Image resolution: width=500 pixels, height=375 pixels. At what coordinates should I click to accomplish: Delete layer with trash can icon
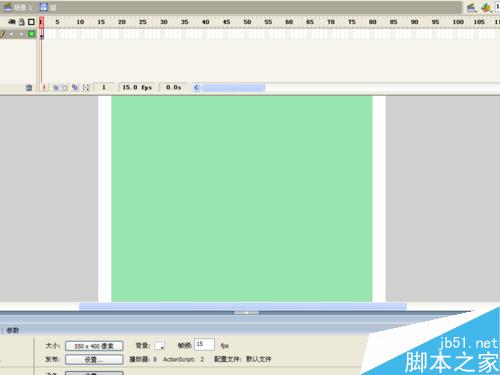tap(29, 87)
